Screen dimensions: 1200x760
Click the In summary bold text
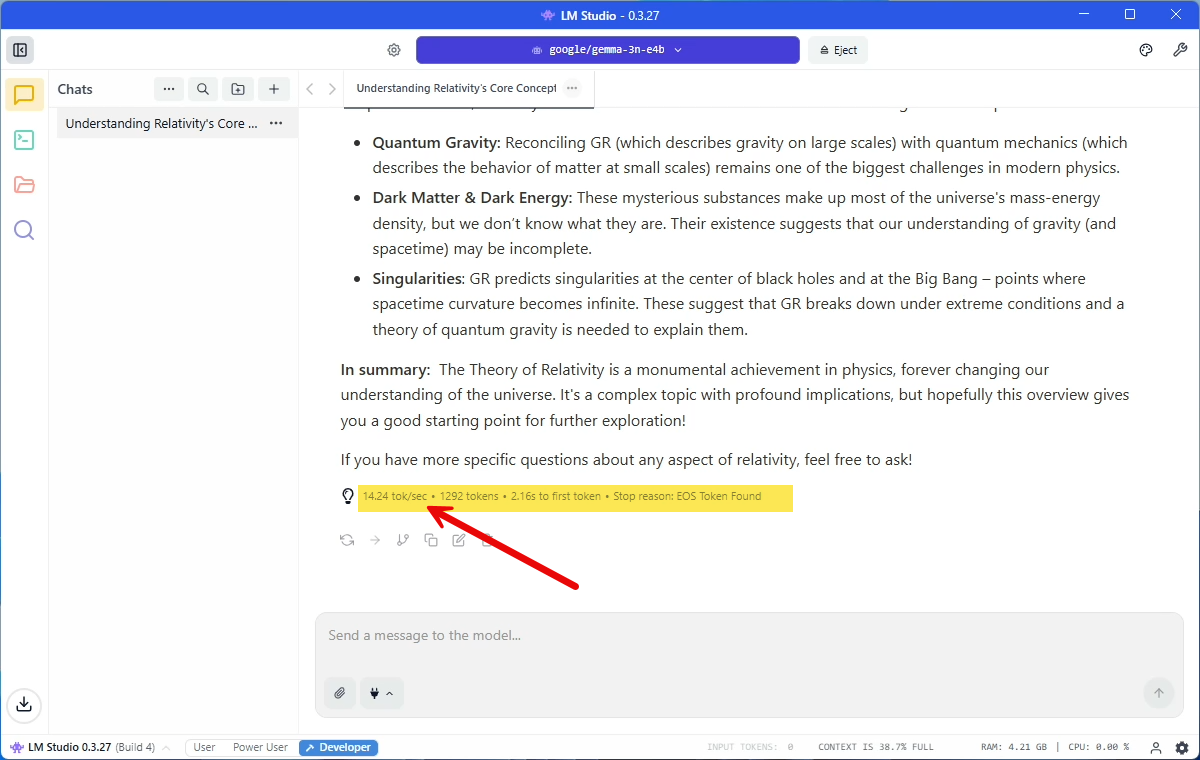(x=385, y=369)
